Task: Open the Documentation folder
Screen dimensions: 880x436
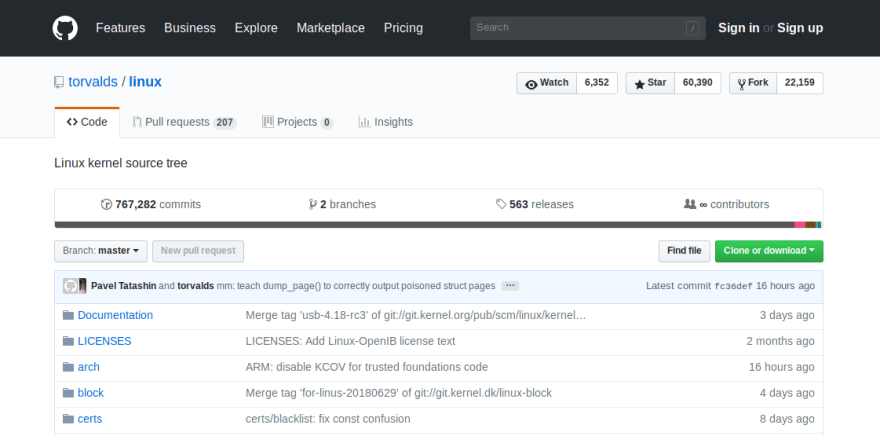Action: pyautogui.click(x=115, y=315)
